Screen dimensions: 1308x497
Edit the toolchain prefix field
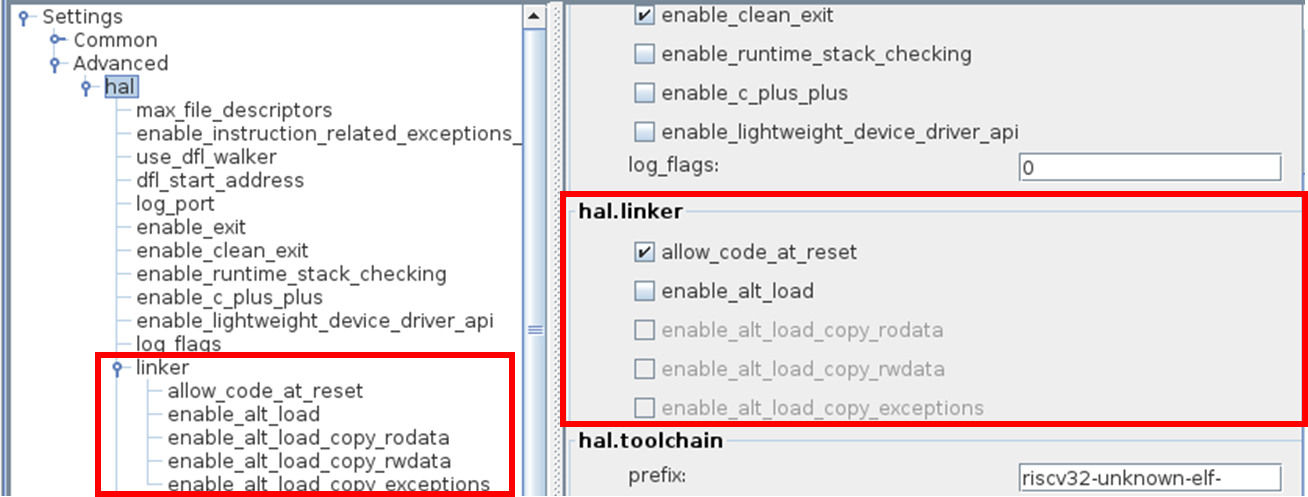[1149, 477]
